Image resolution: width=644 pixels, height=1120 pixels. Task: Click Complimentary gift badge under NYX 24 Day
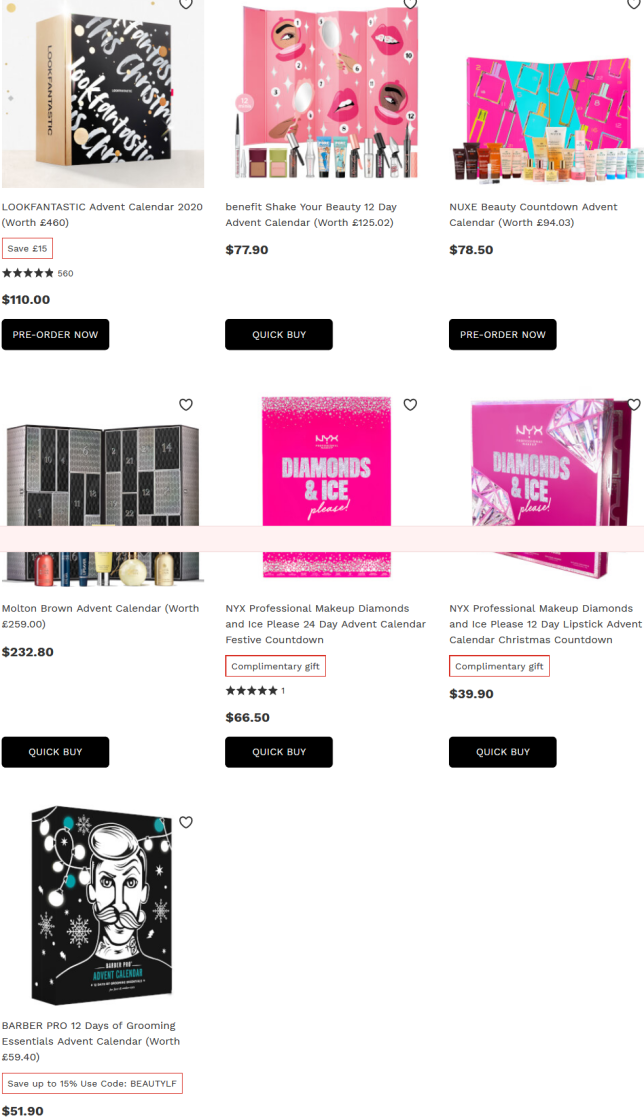tap(276, 666)
